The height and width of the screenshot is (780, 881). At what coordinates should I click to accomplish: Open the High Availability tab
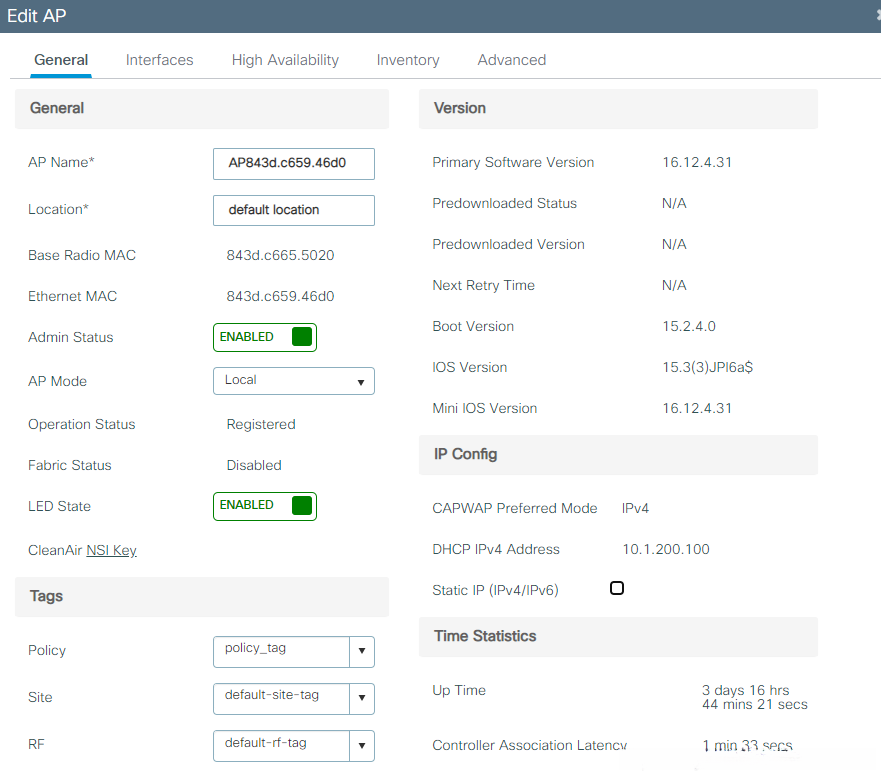coord(285,60)
